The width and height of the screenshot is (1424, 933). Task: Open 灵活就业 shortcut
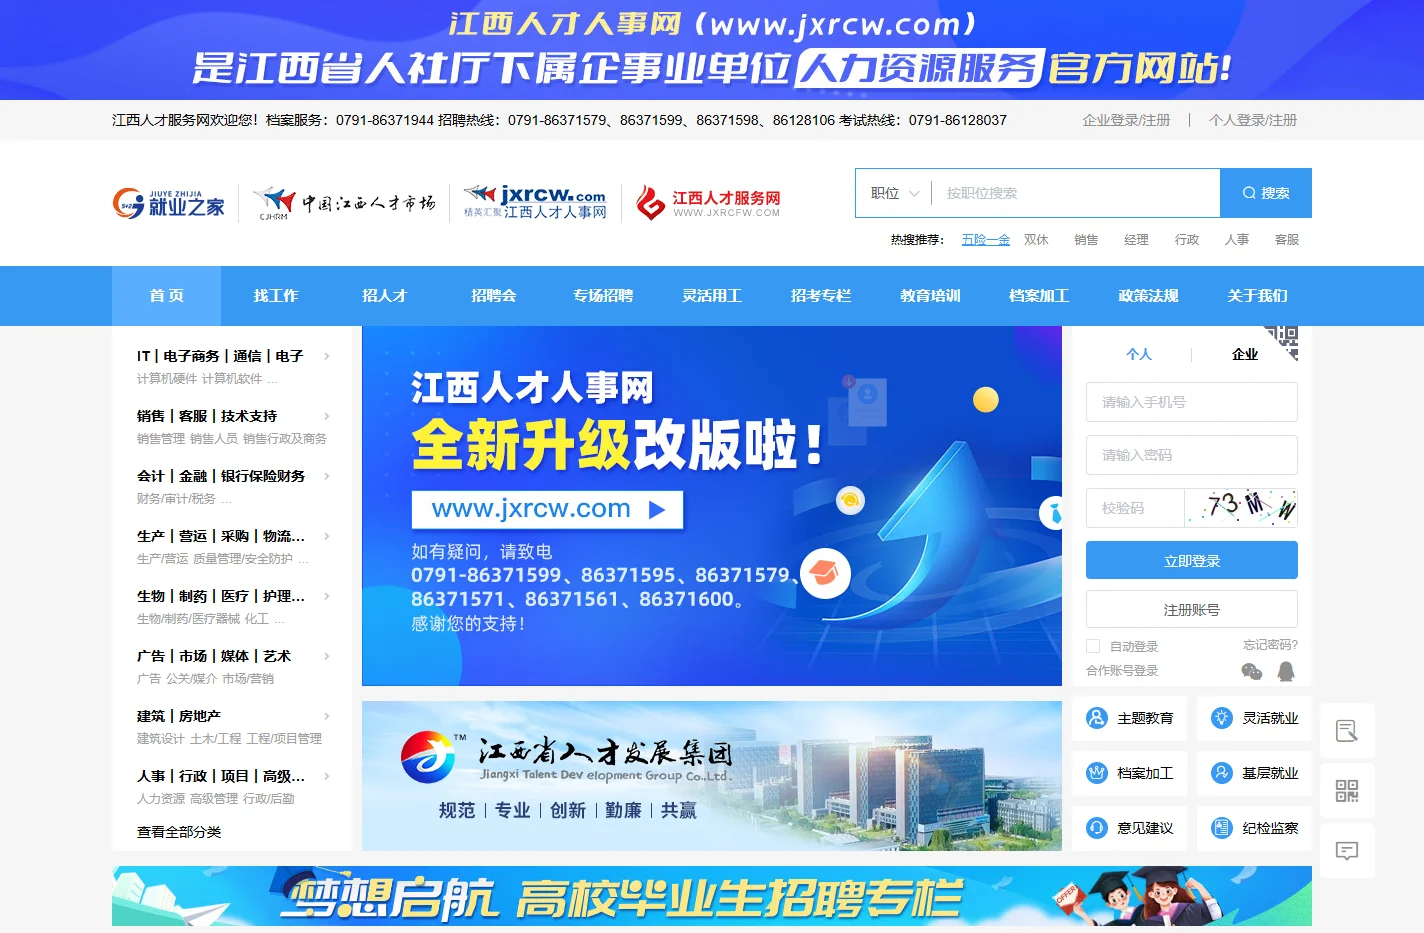1254,718
